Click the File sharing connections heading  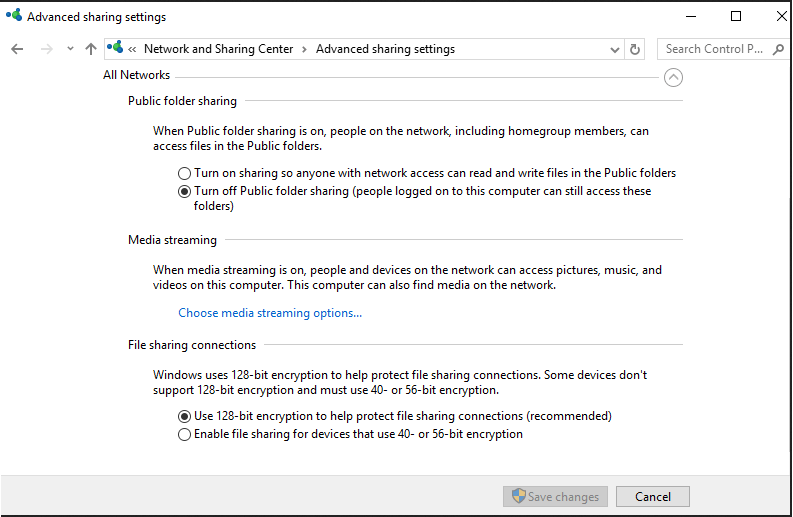point(192,345)
